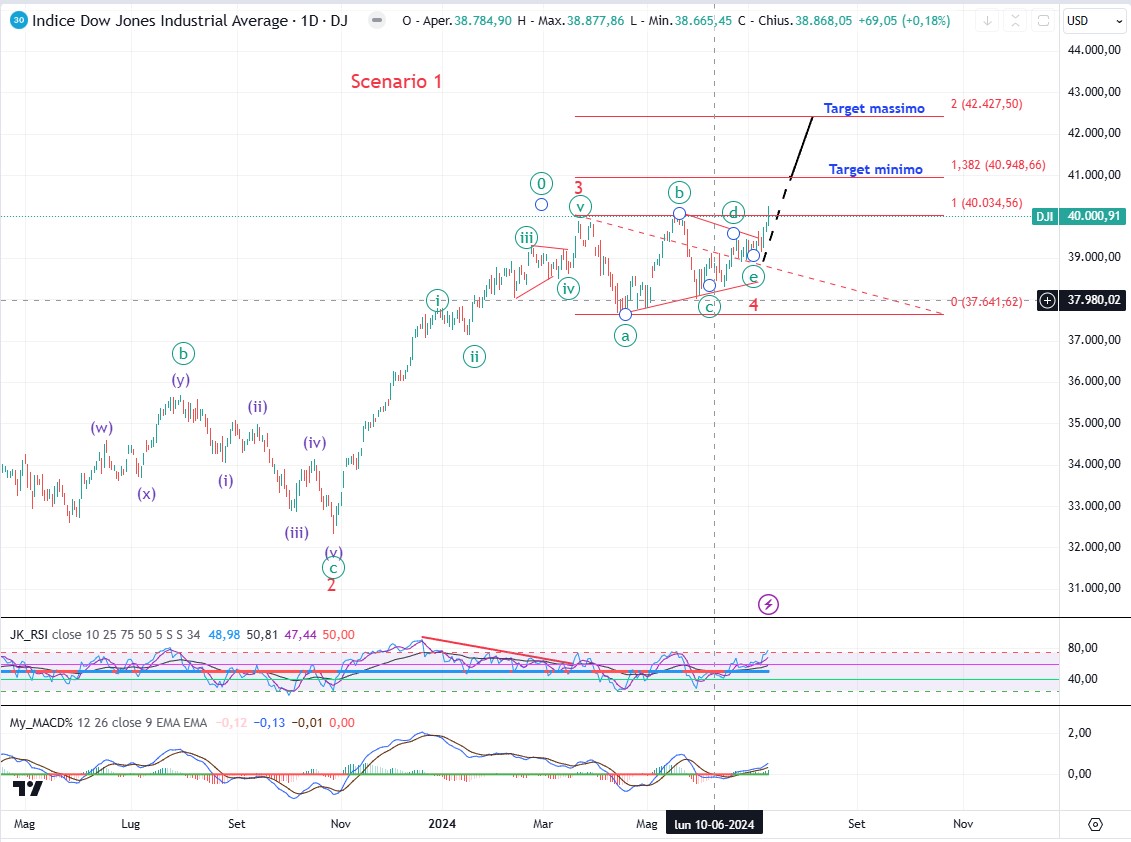Screen dimensions: 1131x842
Task: Click the 42.000,00 price scale label
Action: [1094, 133]
